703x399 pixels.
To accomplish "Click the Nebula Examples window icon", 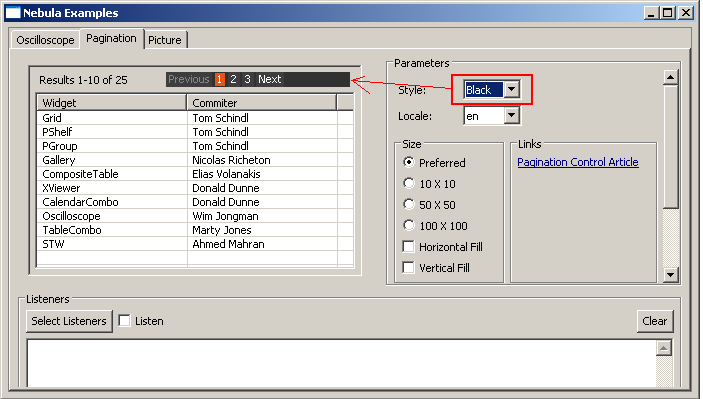I will coord(13,13).
